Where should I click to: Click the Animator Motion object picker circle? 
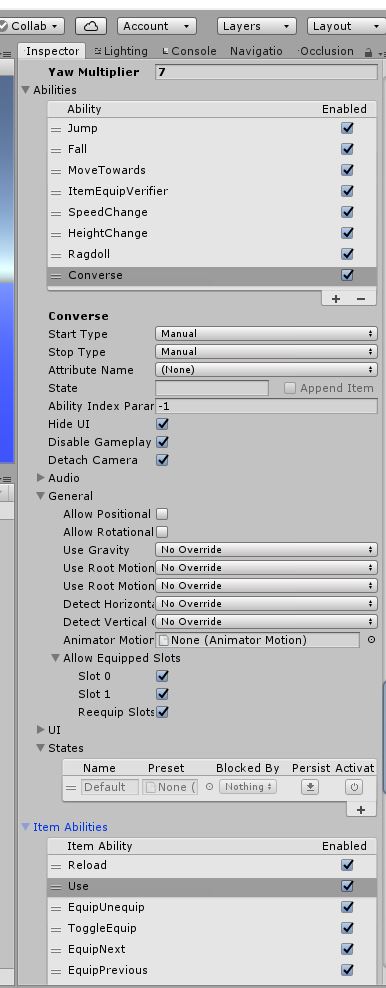pos(371,640)
